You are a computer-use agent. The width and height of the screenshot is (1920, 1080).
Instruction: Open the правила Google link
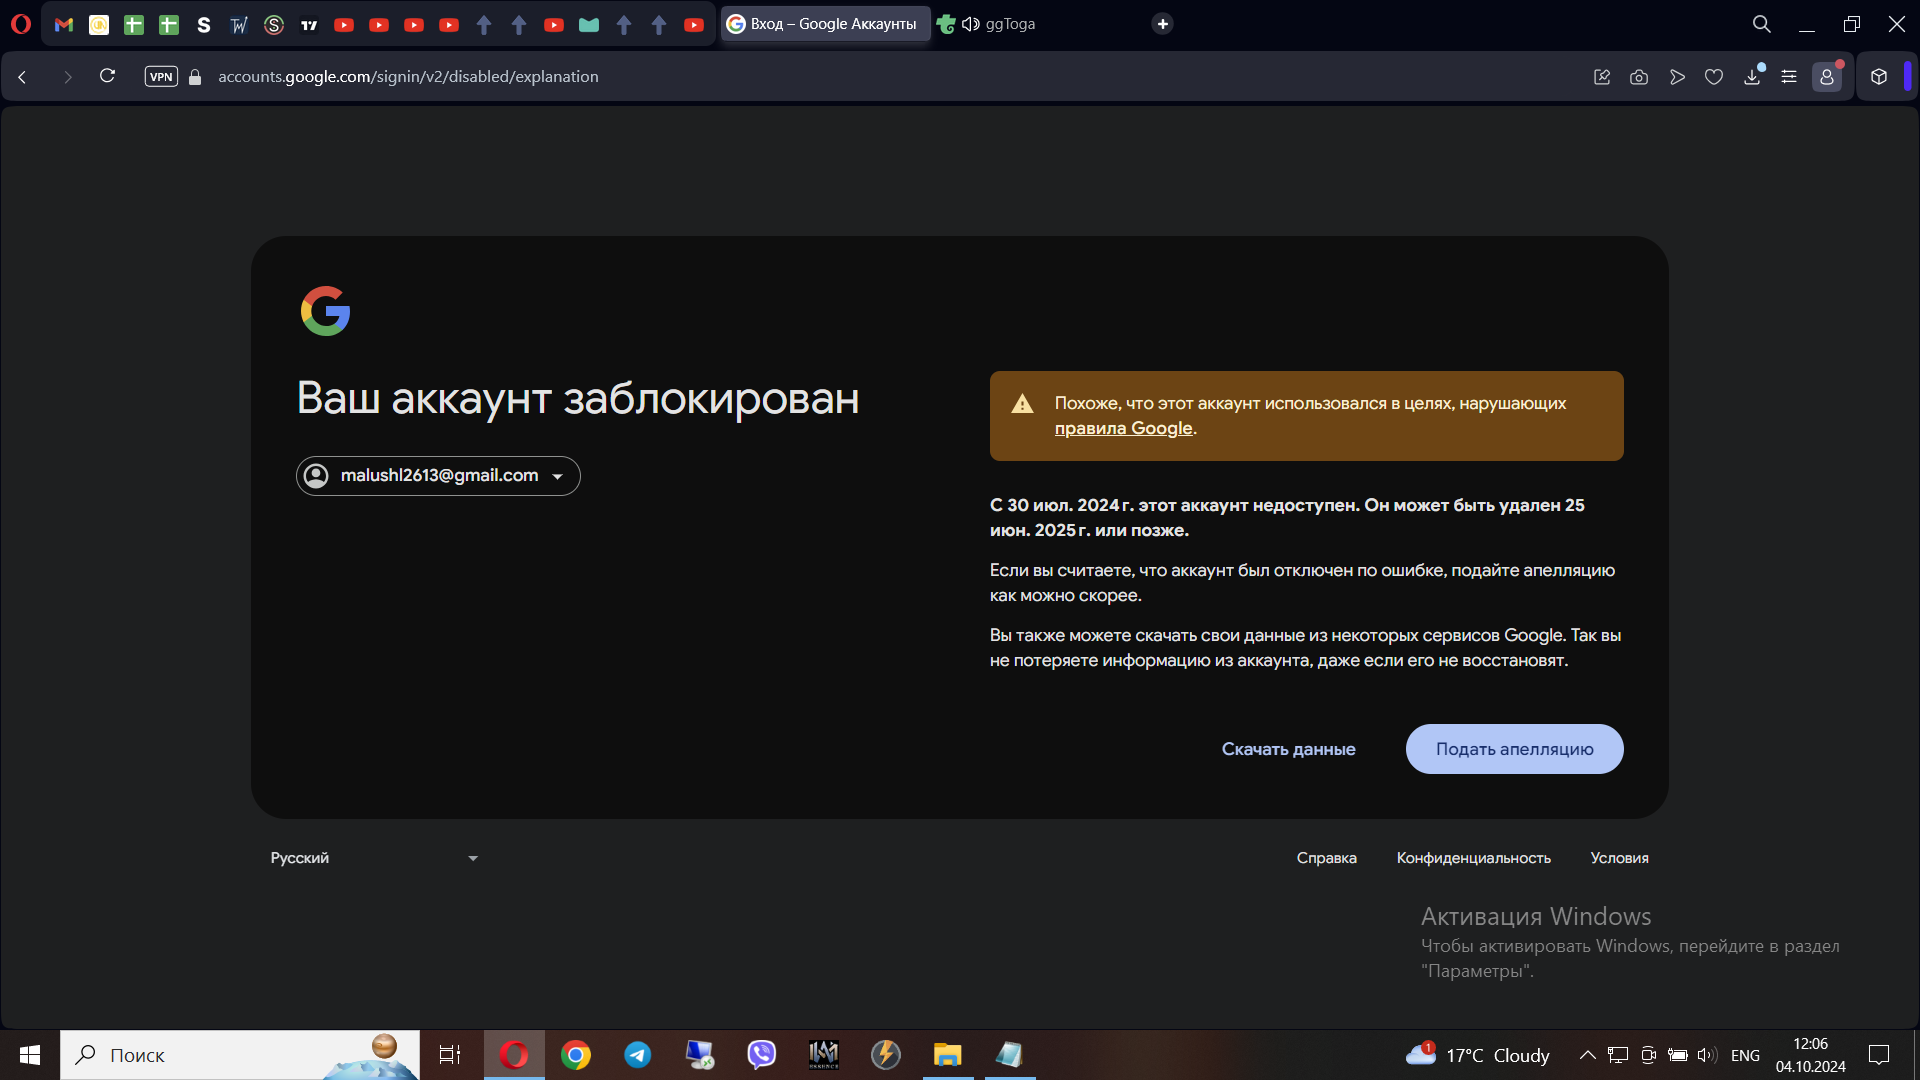click(1123, 428)
